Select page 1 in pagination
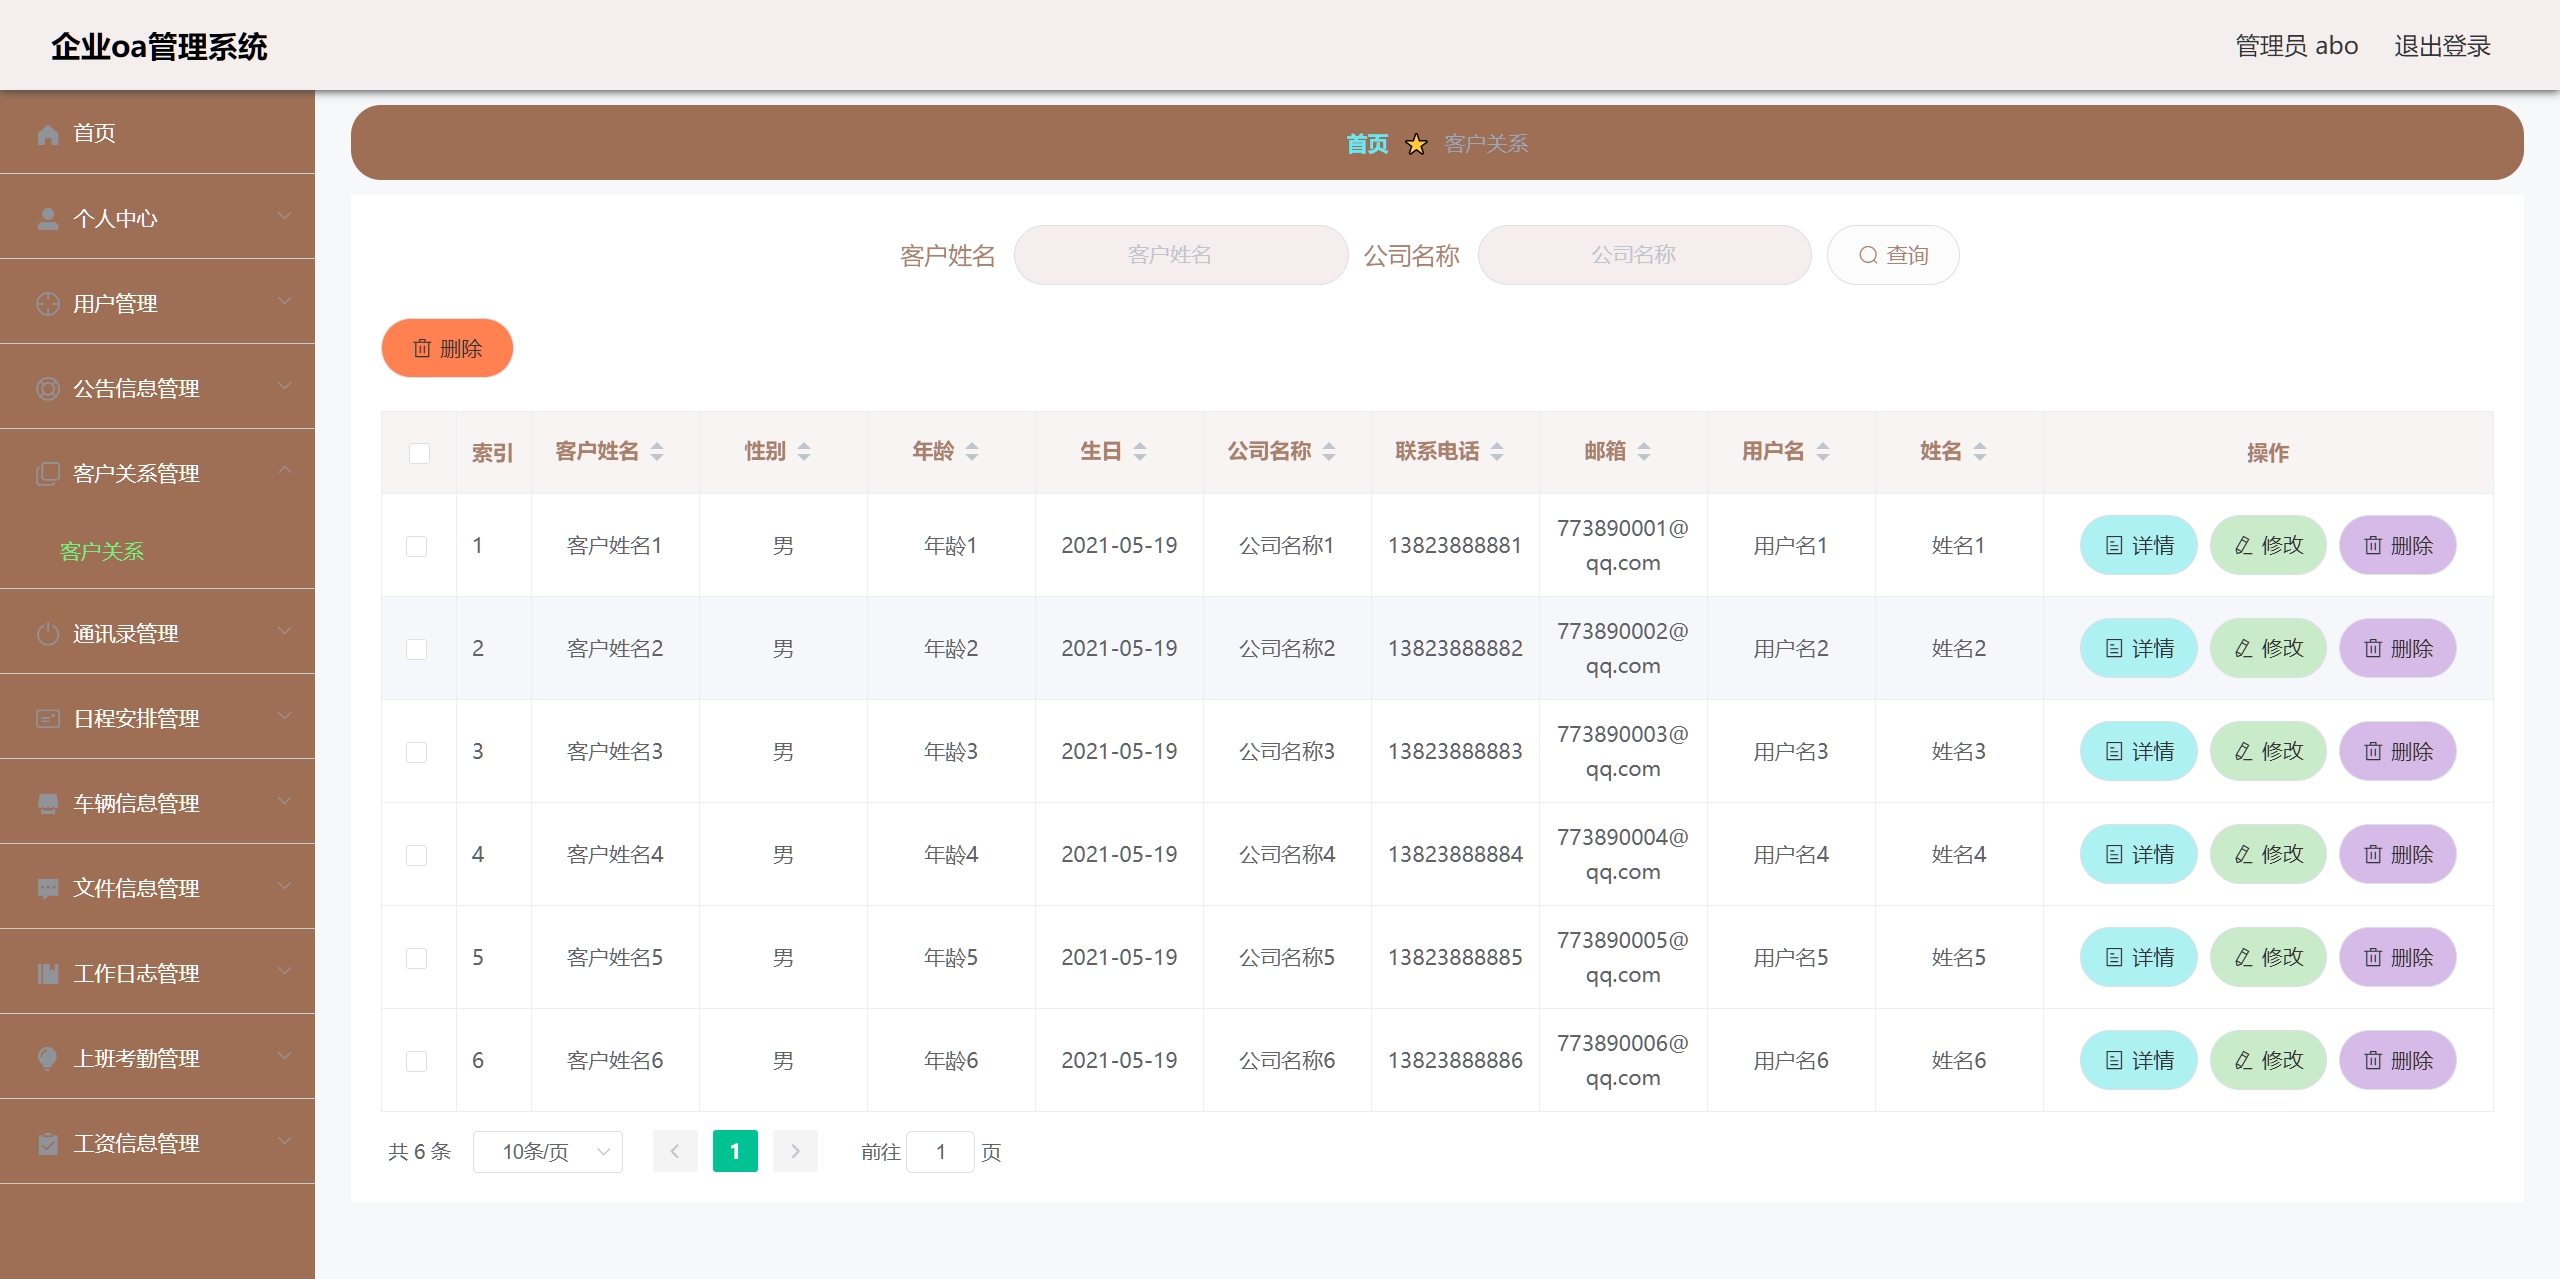The image size is (2560, 1279). point(735,1151)
